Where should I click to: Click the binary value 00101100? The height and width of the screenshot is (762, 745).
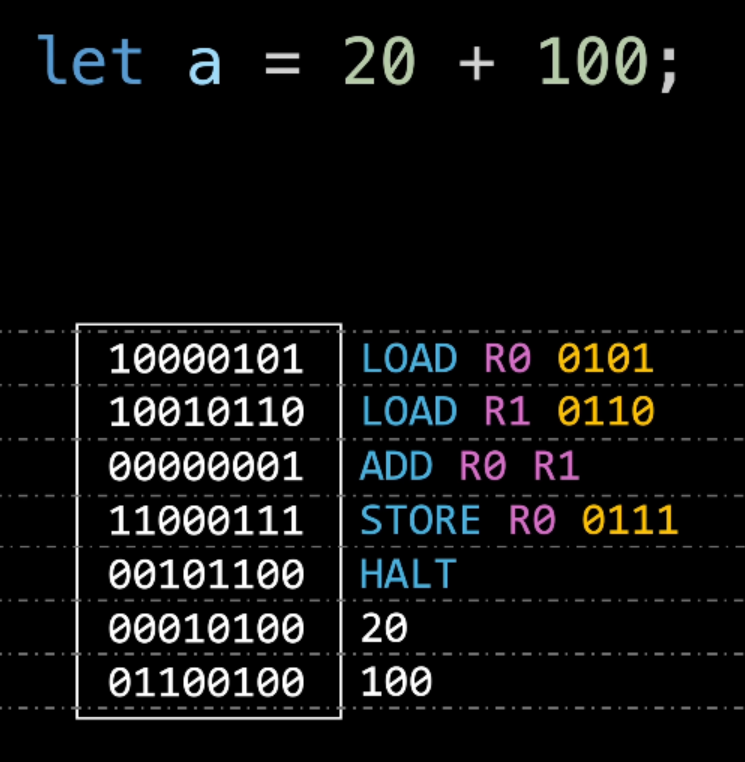[x=206, y=574]
